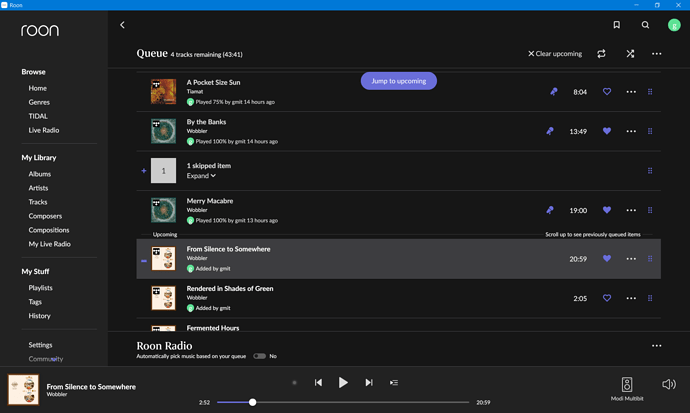Click lyrics microphone icon for By the Banks
Screen dimensions: 690x413
point(550,131)
